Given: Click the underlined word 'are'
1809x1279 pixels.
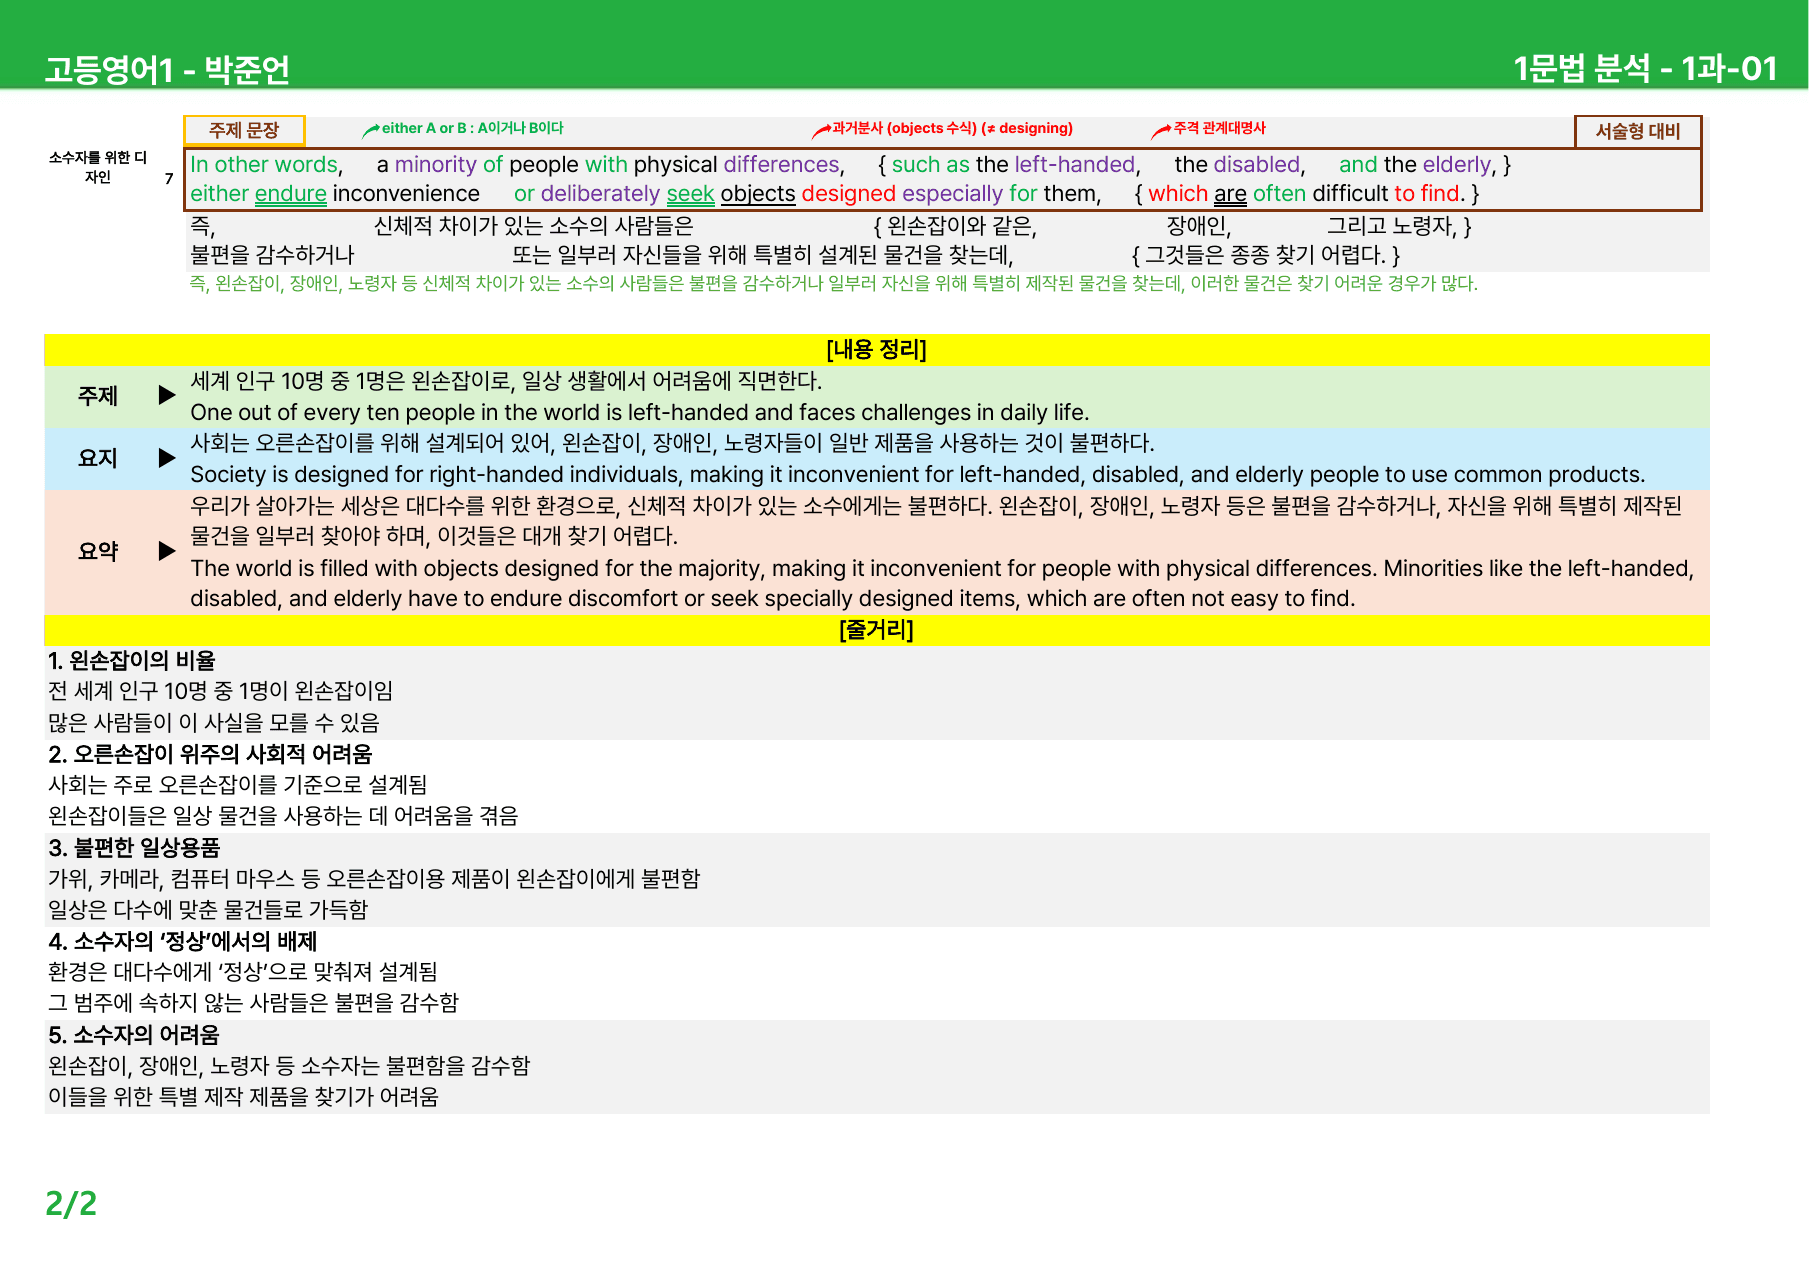Looking at the screenshot, I should pos(1230,194).
